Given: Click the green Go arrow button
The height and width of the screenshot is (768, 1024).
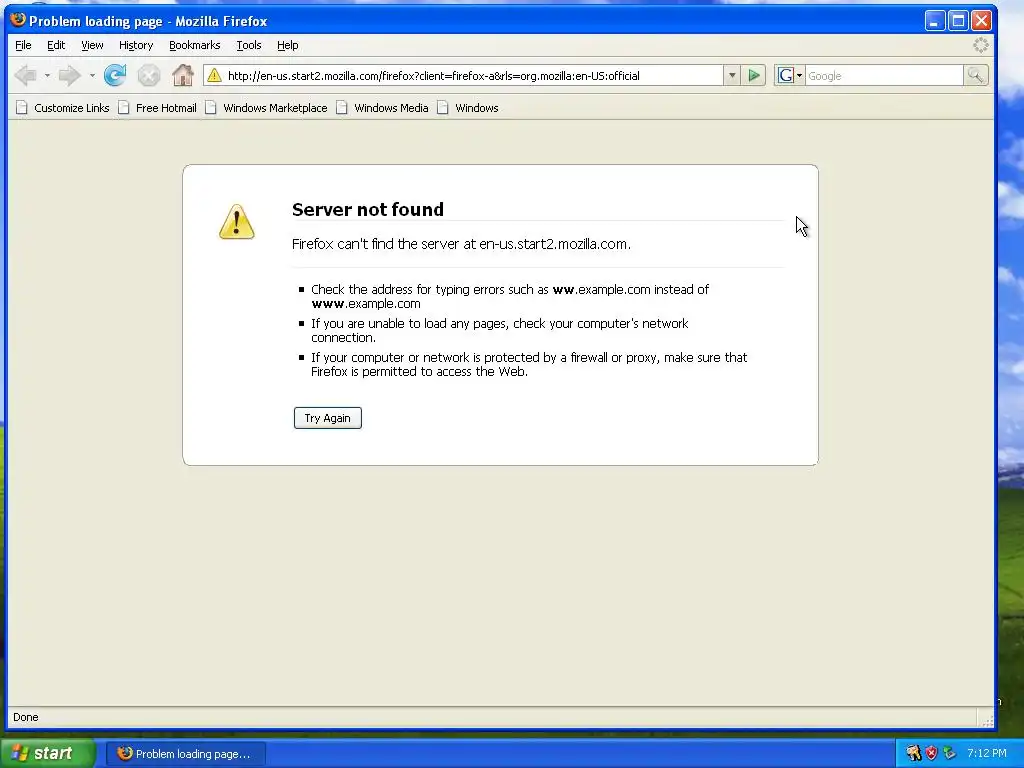Looking at the screenshot, I should [x=754, y=76].
